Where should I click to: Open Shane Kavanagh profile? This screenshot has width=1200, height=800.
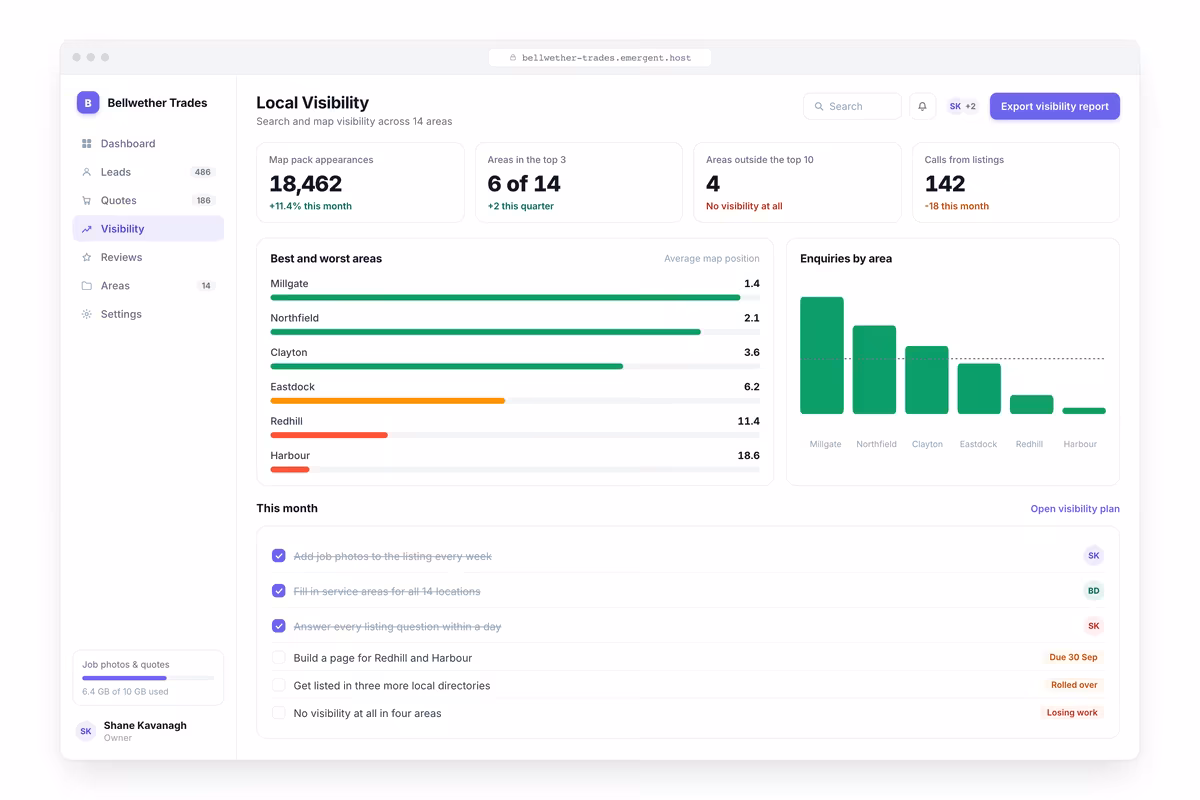coord(148,731)
